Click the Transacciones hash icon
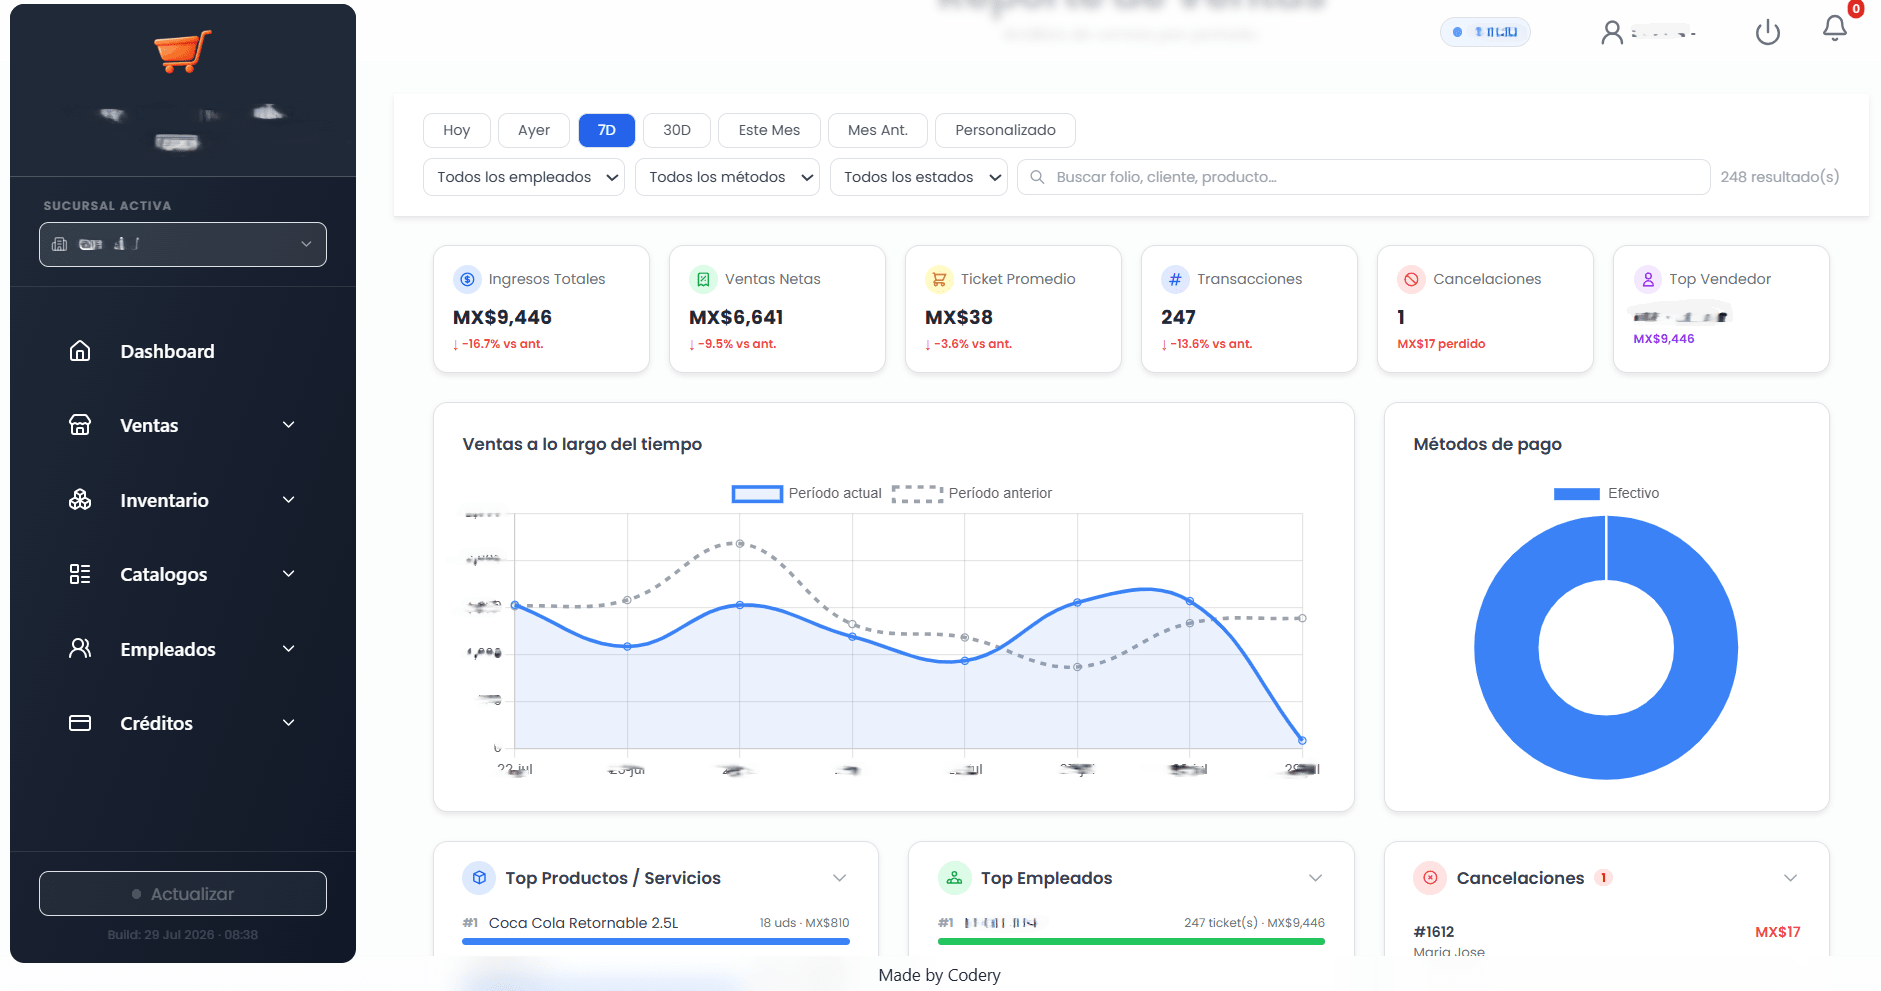 (x=1175, y=279)
